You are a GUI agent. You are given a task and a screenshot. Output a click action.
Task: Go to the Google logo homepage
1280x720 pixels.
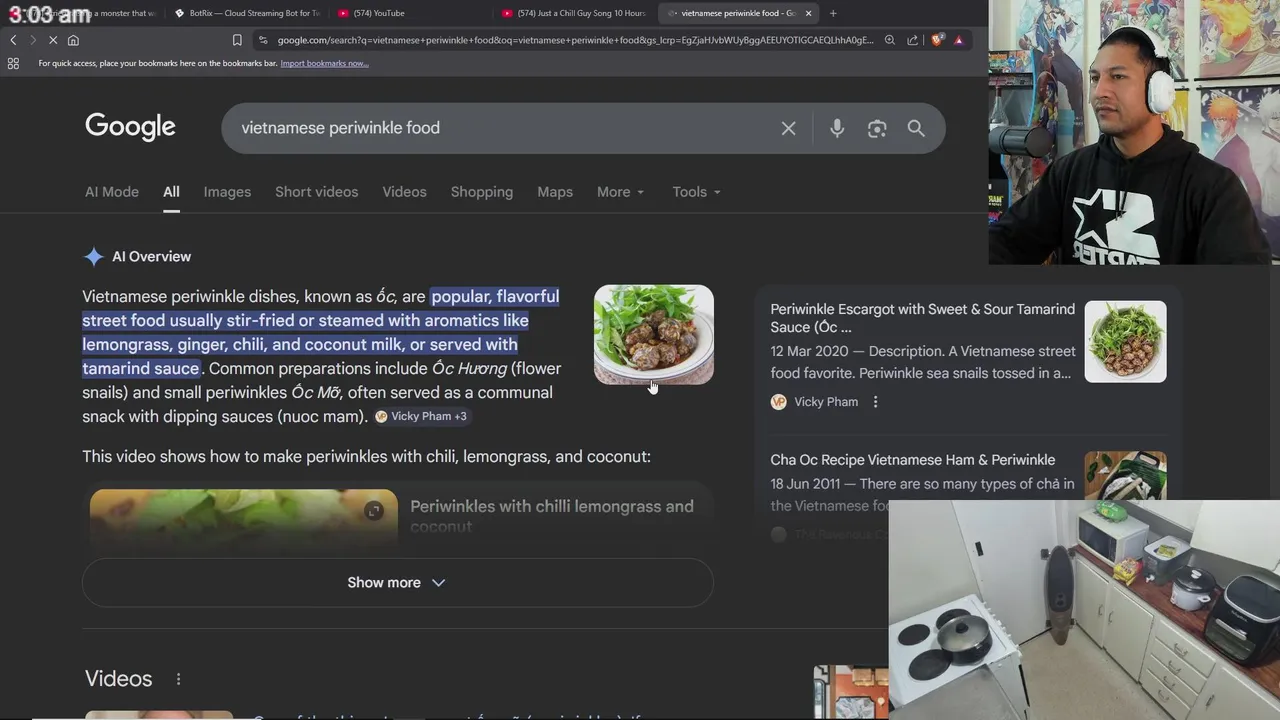(x=130, y=127)
